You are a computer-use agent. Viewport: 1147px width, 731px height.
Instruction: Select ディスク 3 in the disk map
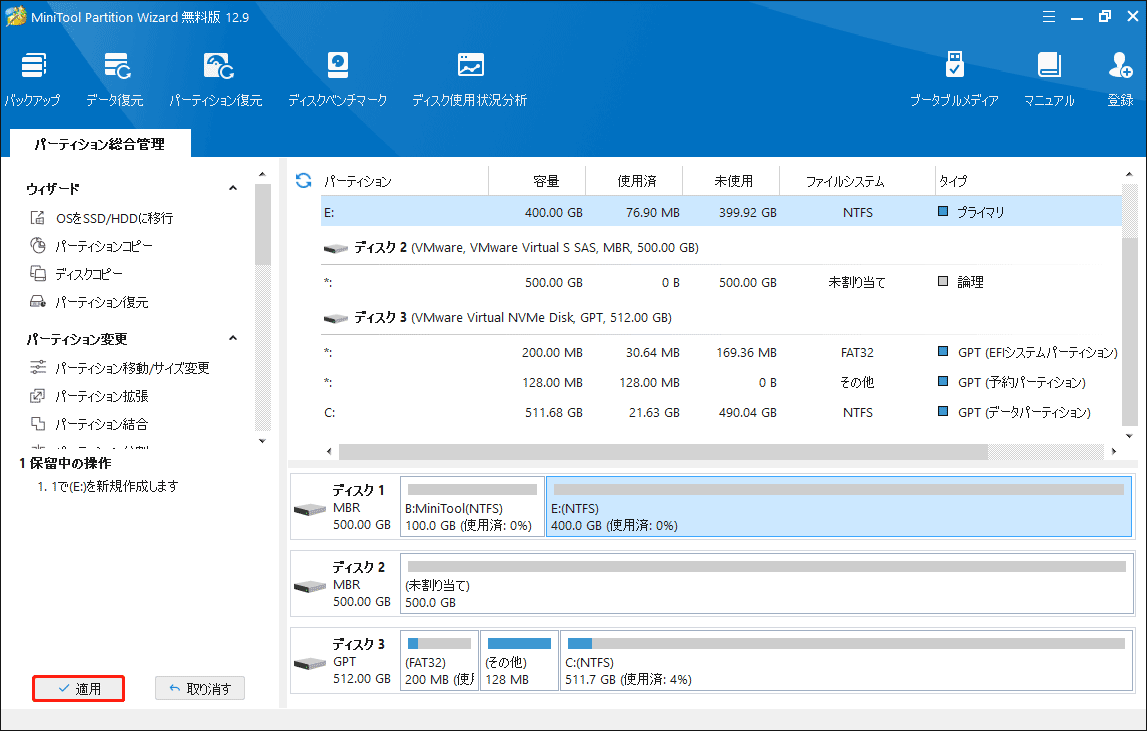point(345,661)
